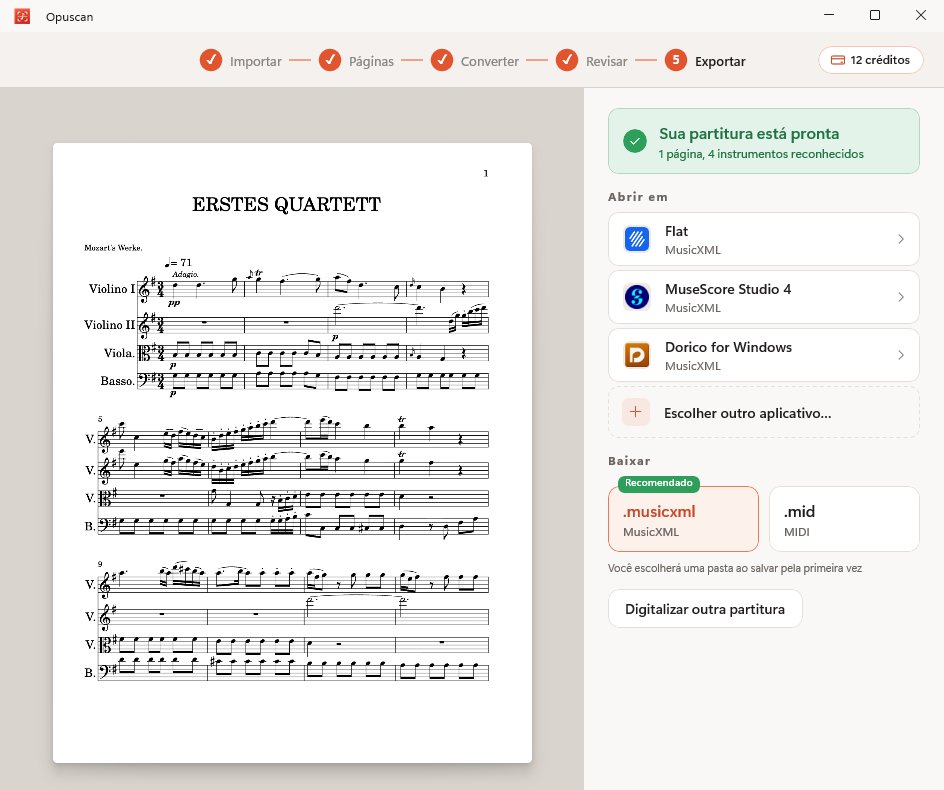
Task: Click the Páginas step checkmark icon
Action: 330,60
